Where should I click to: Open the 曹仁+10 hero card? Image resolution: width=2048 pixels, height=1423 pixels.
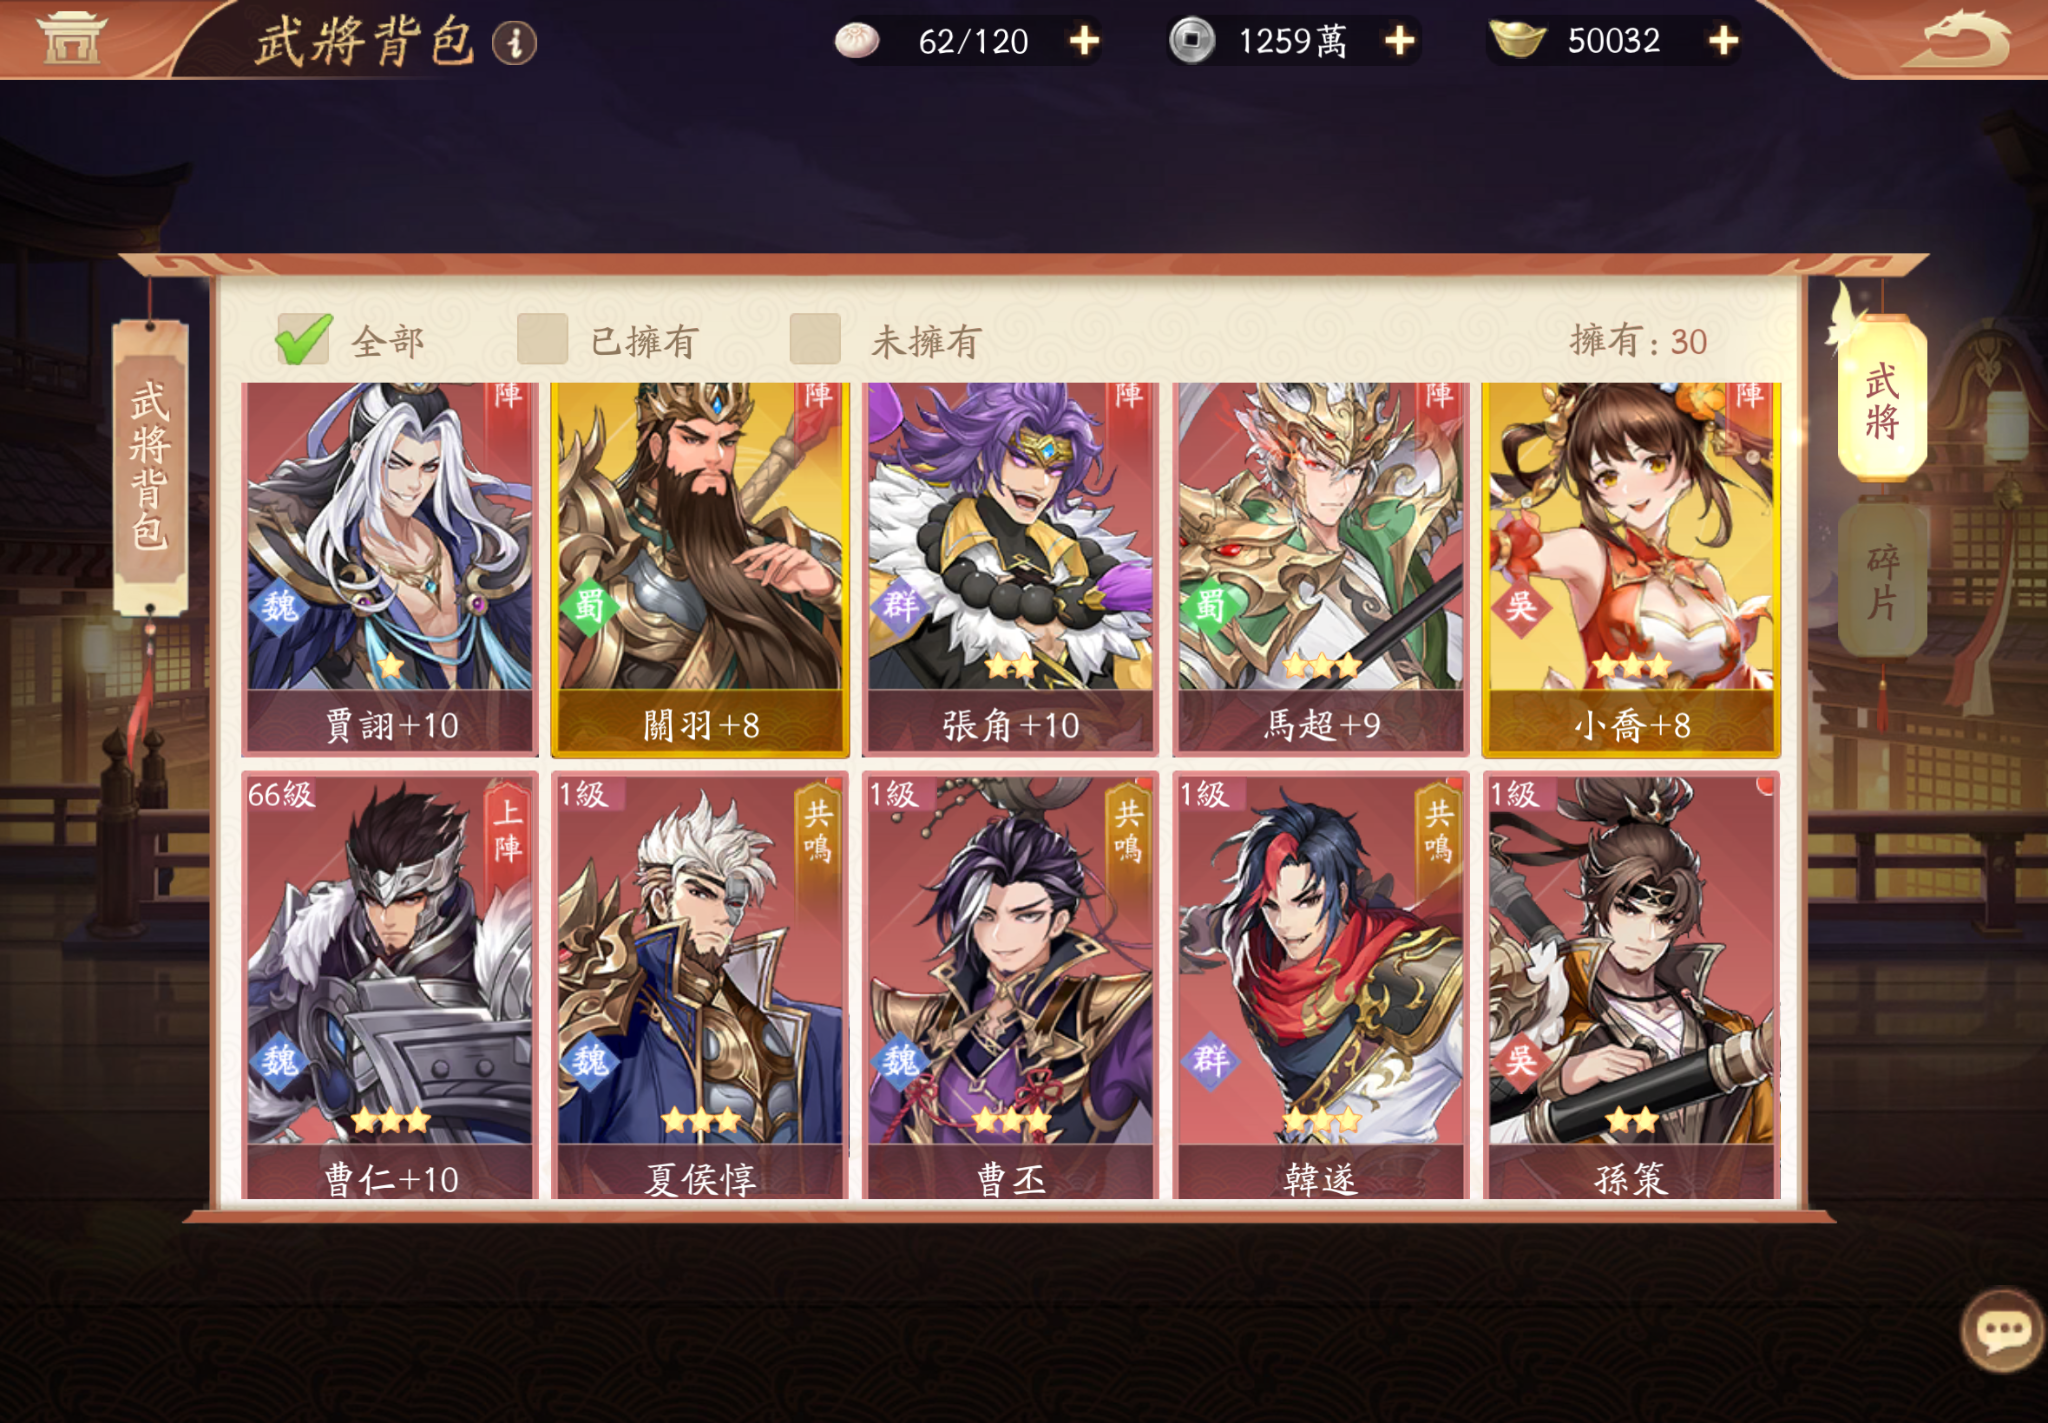click(390, 986)
